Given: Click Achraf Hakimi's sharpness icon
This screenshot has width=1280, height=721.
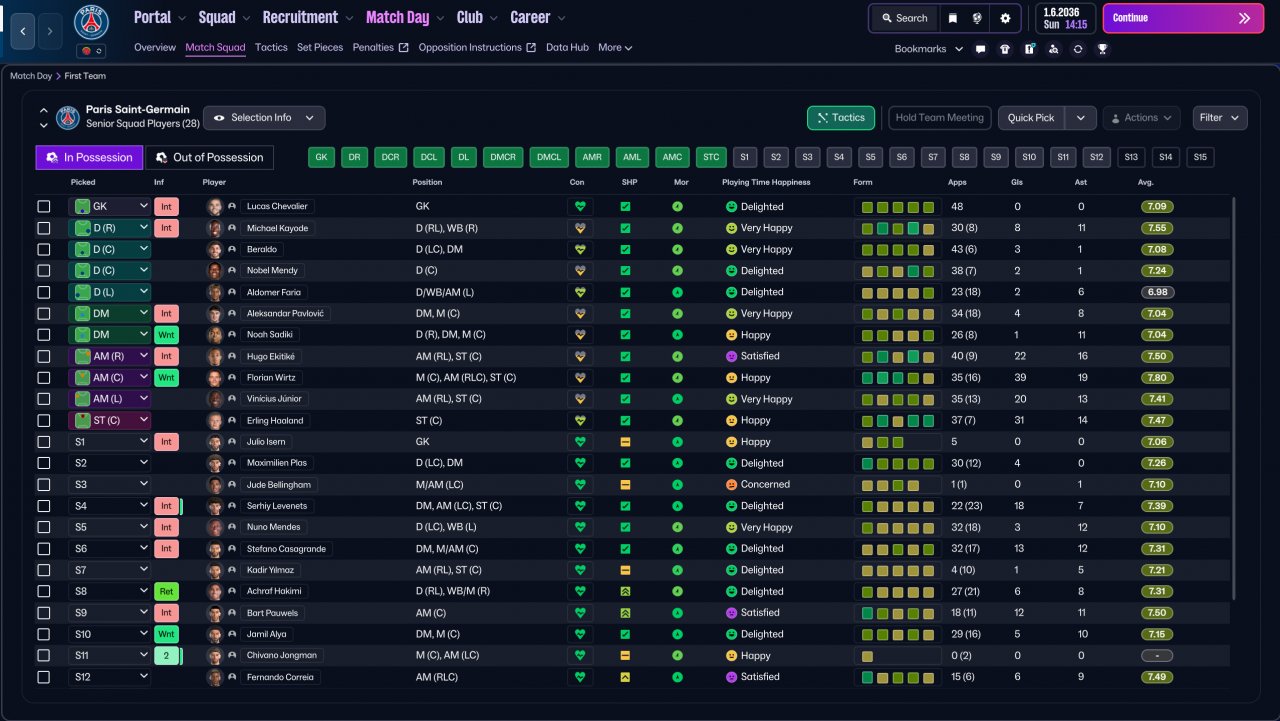Looking at the screenshot, I should click(625, 592).
